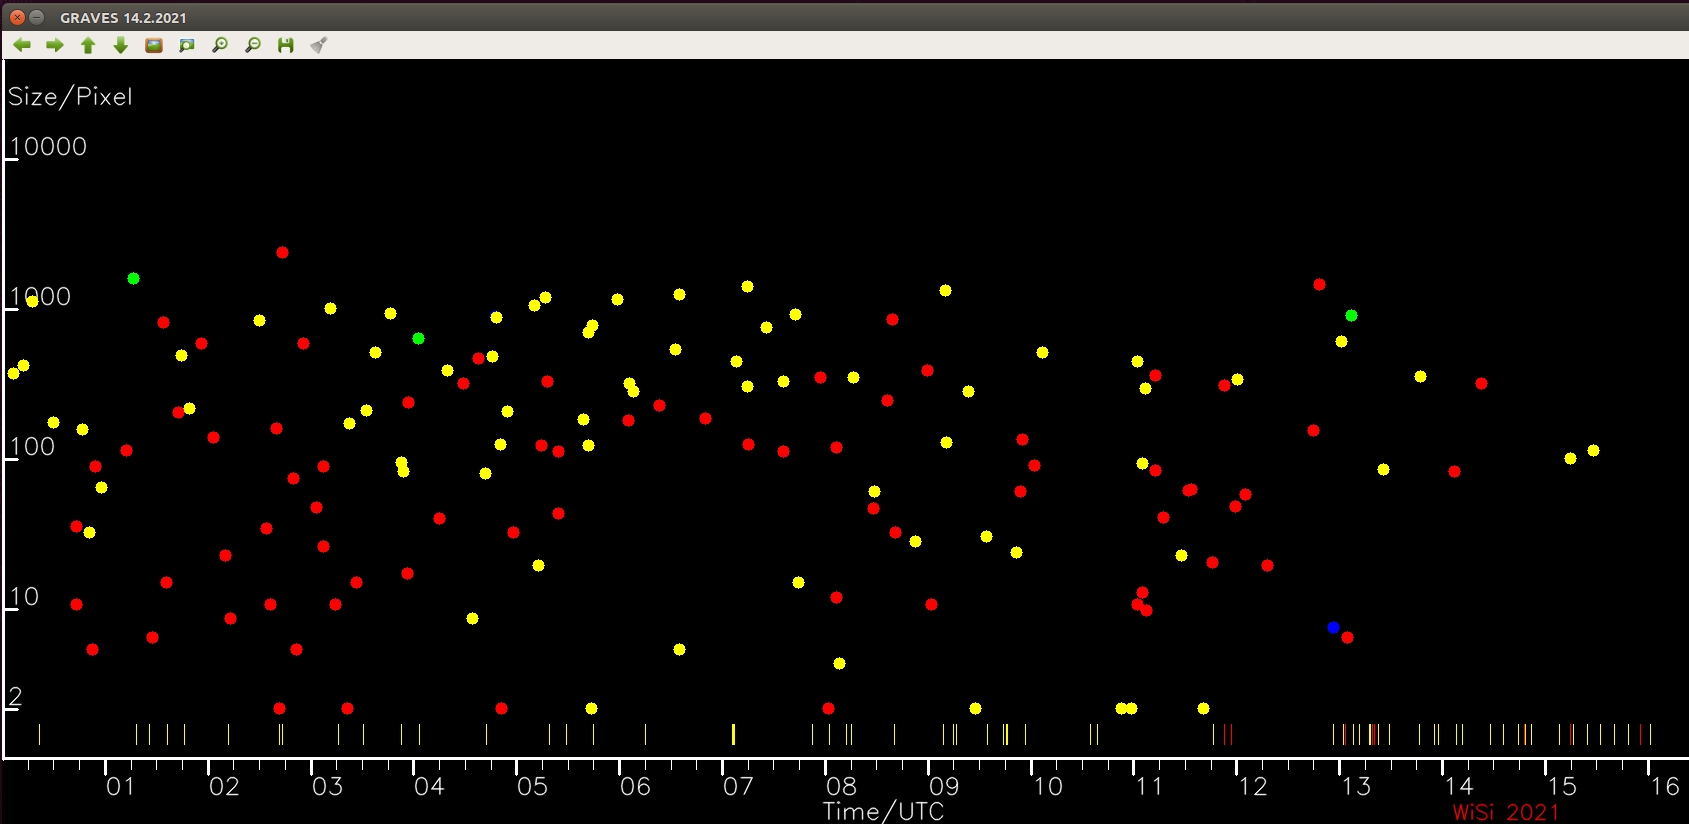Click the 02 hour label on time axis
The width and height of the screenshot is (1689, 824).
(224, 787)
